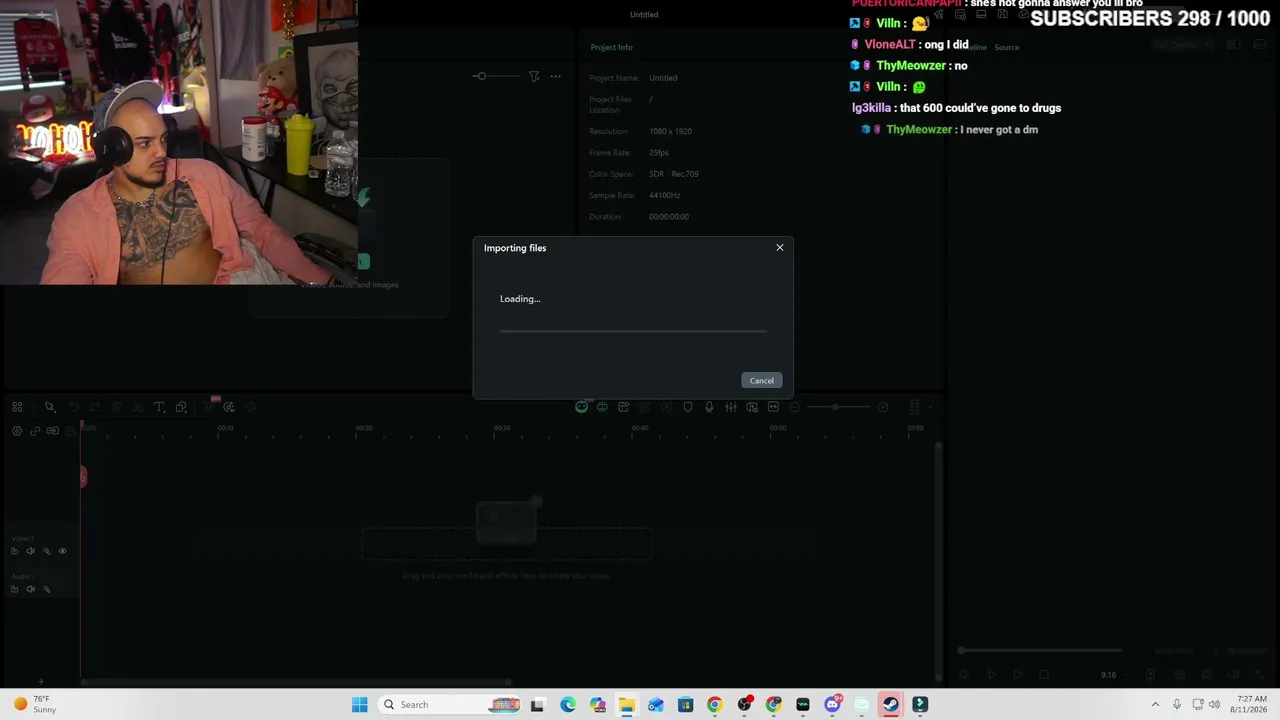Click the timeline marker shield icon

click(688, 407)
